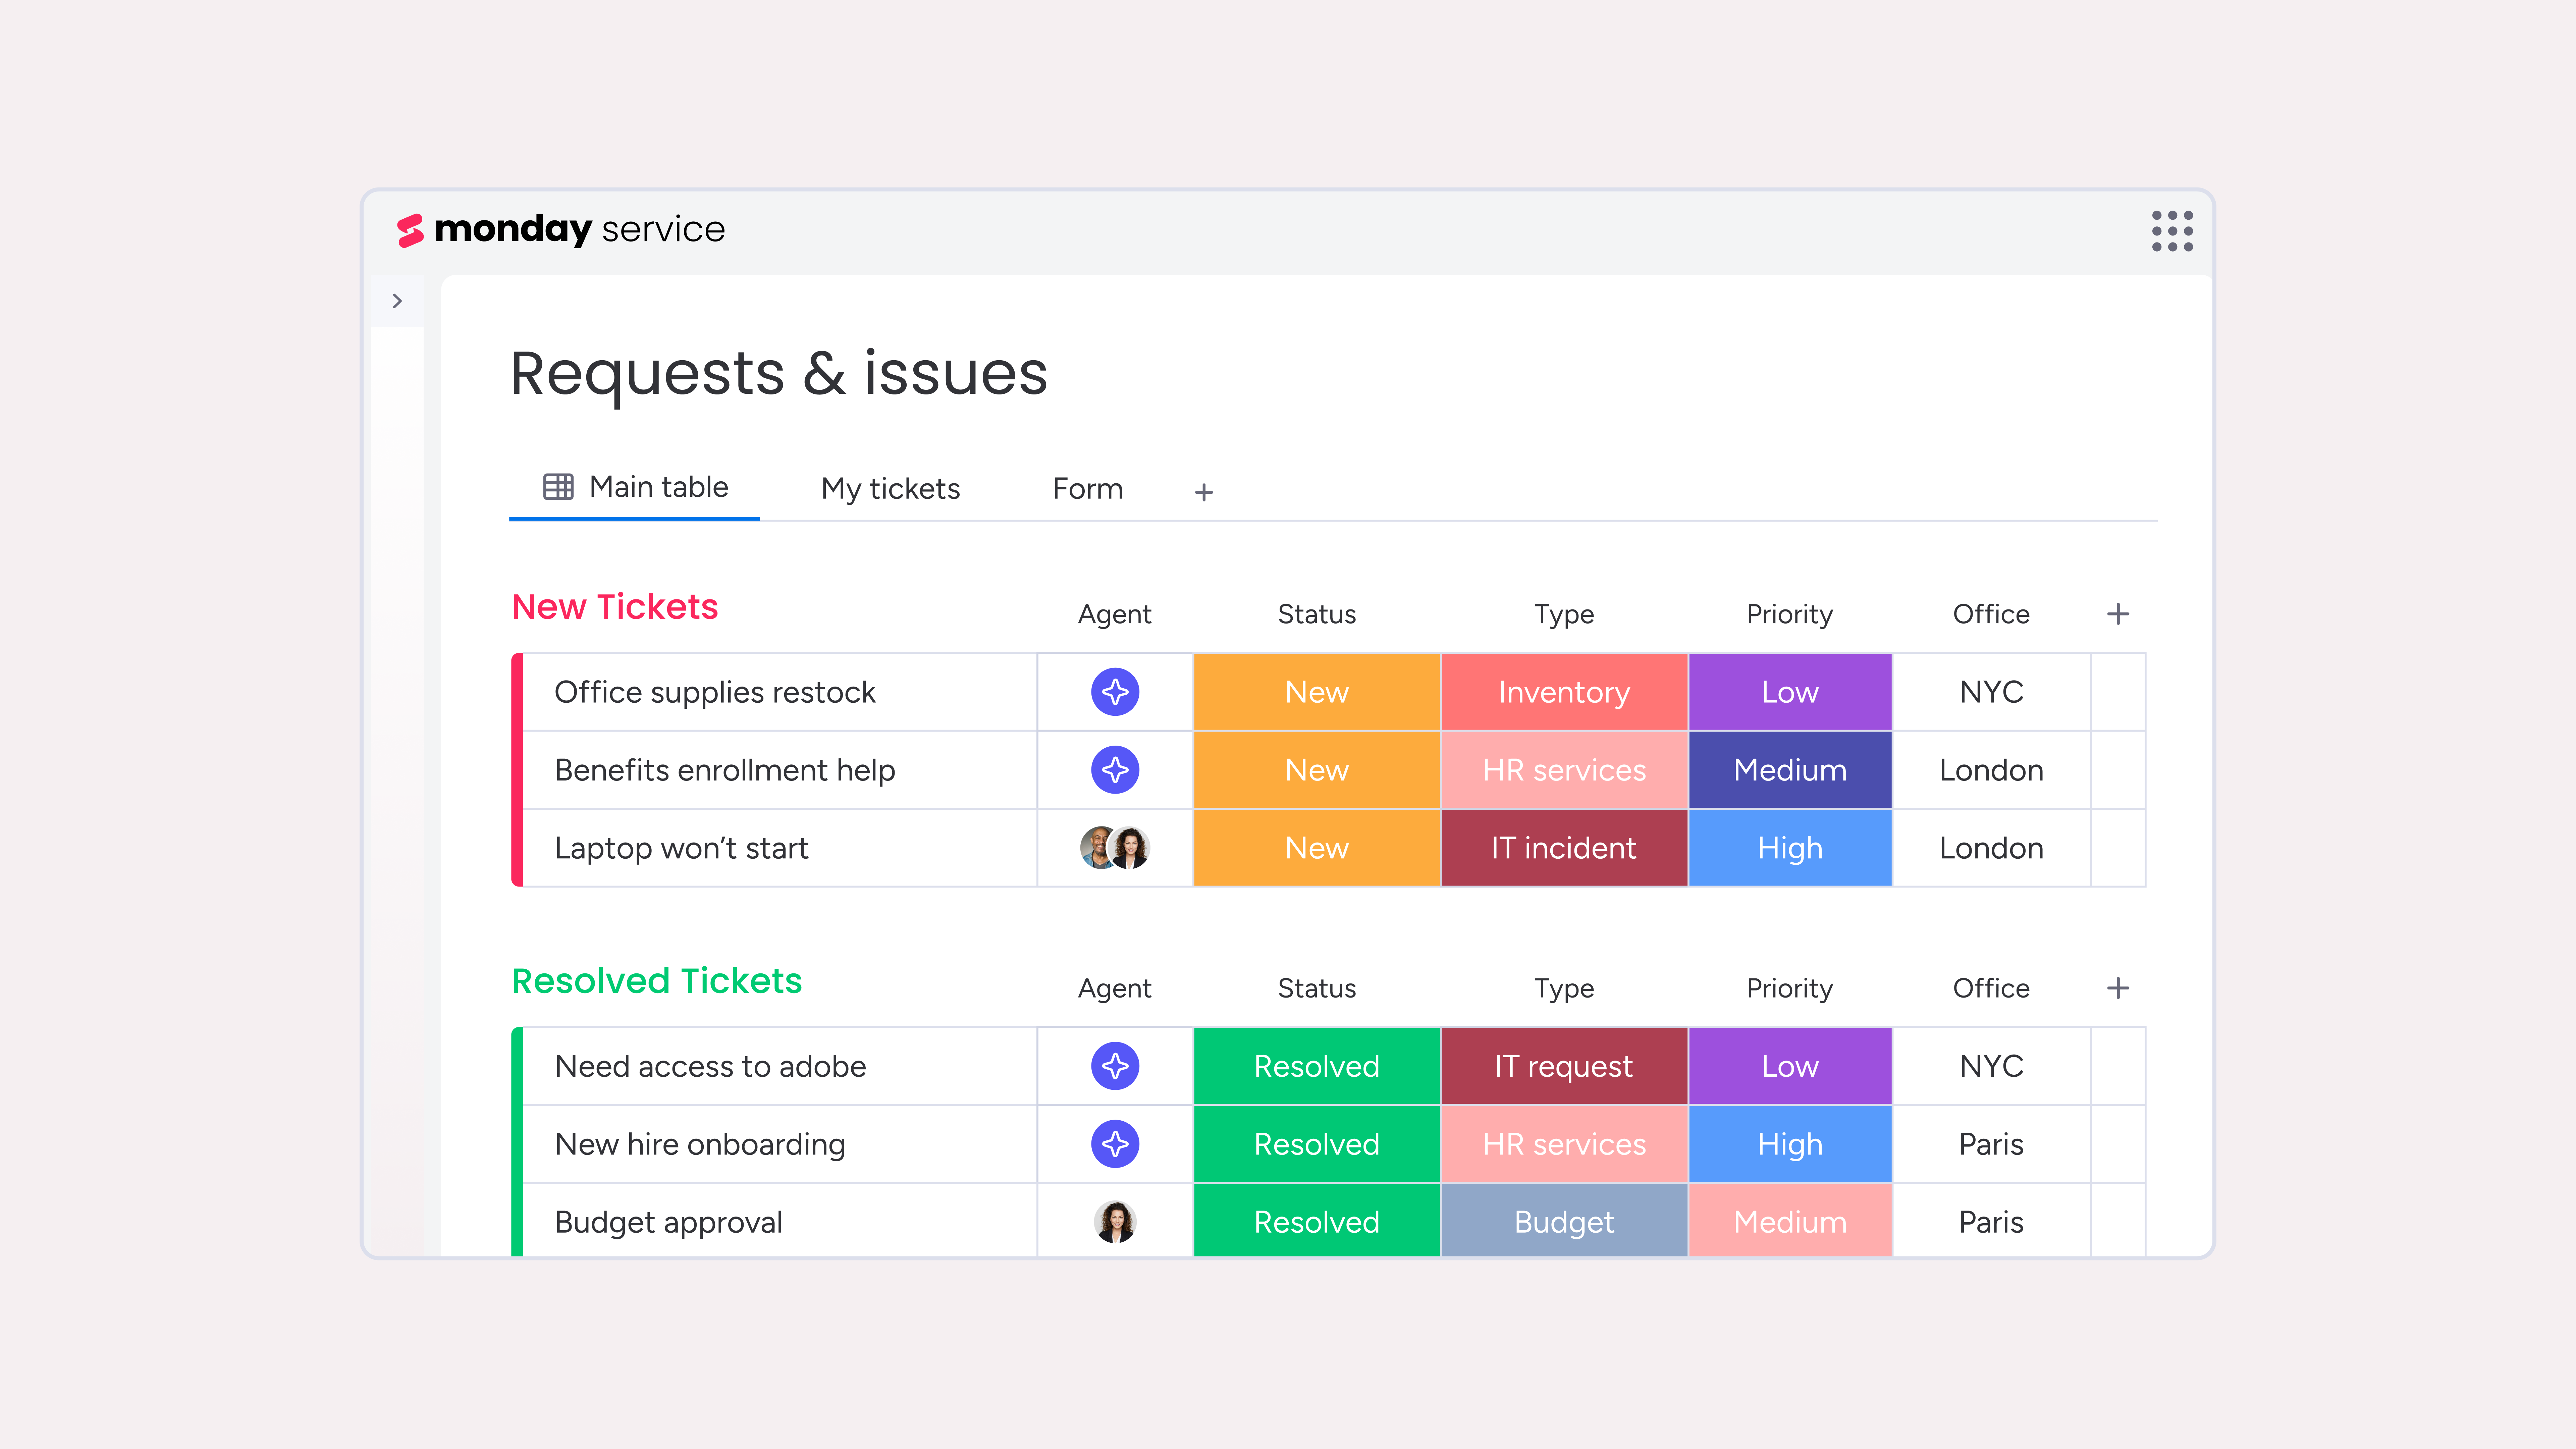Screen dimensions: 2576x1449
Task: Click the monday service logo
Action: (x=560, y=230)
